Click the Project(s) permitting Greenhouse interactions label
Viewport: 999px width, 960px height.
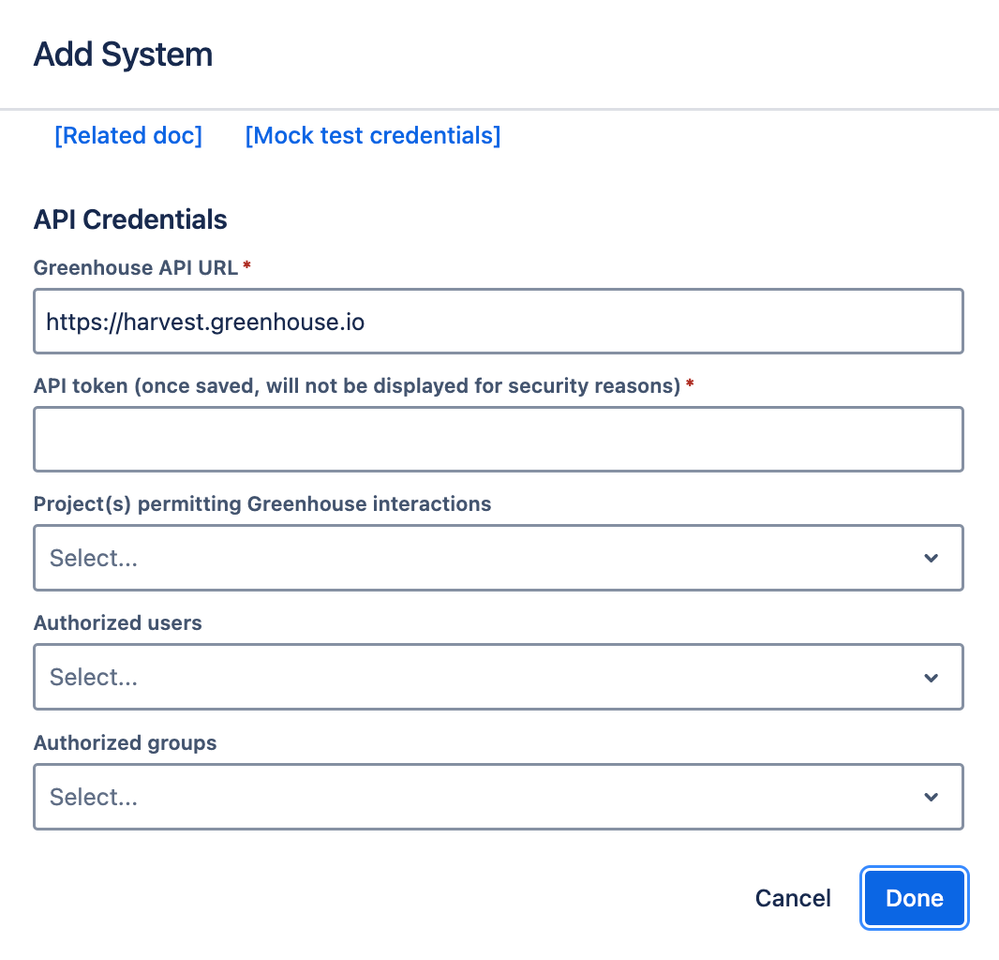262,504
